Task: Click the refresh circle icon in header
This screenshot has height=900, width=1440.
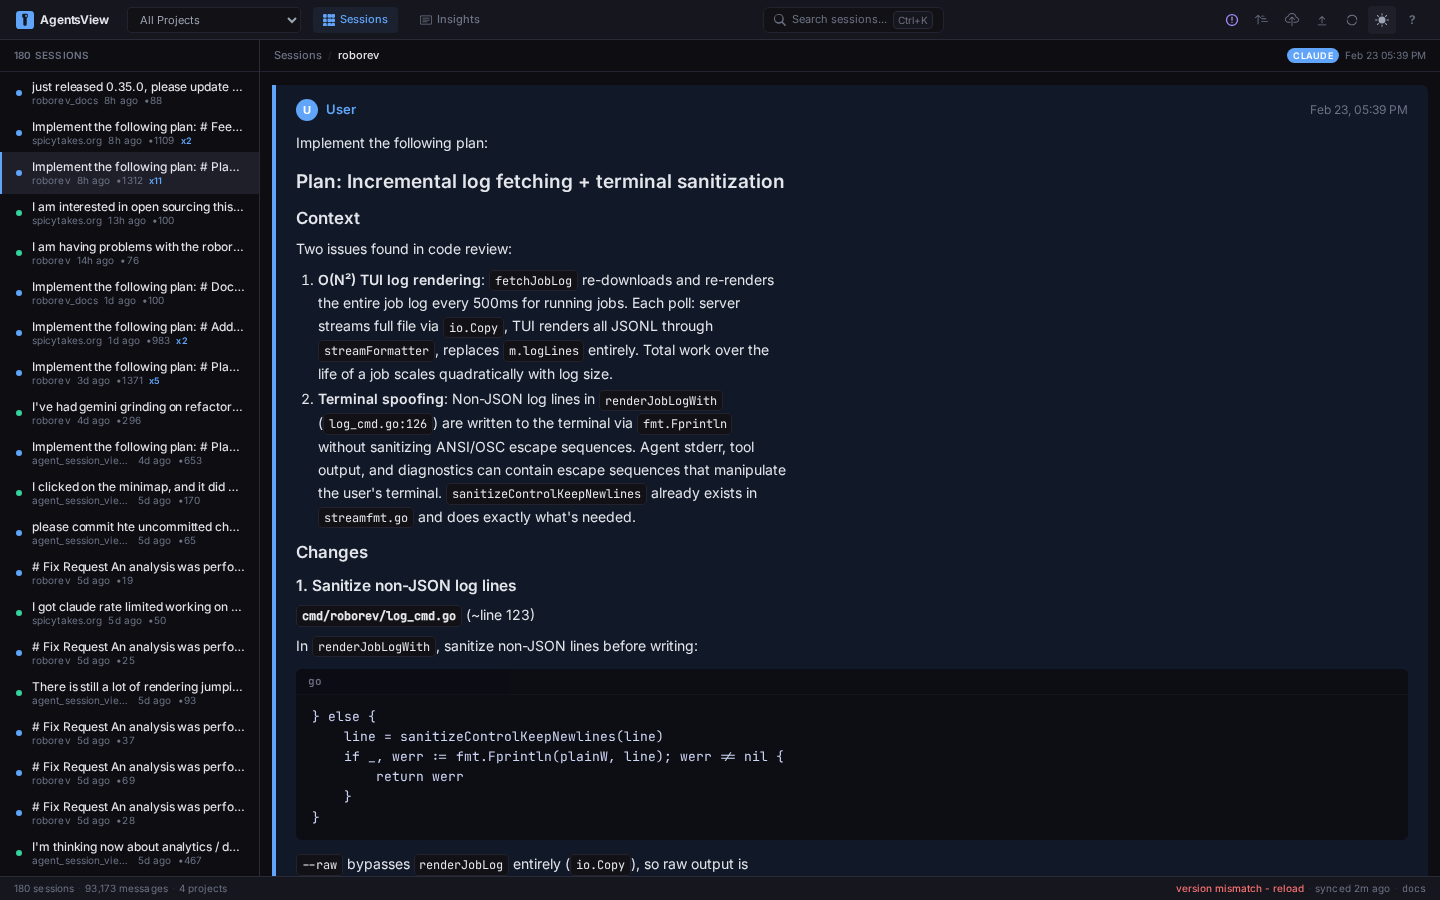Action: click(1352, 20)
